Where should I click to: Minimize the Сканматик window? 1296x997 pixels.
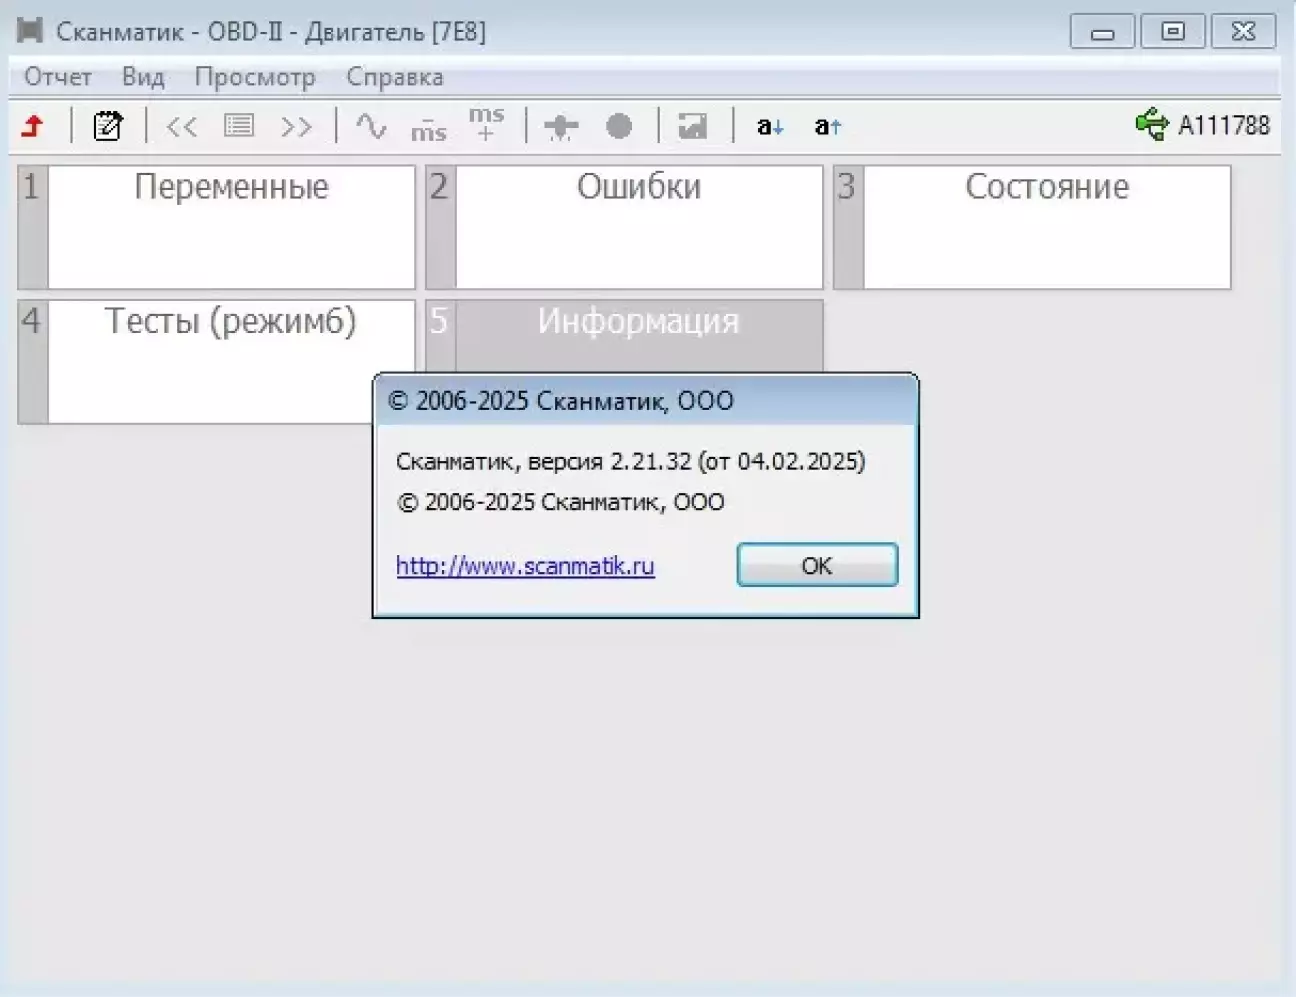[x=1102, y=32]
